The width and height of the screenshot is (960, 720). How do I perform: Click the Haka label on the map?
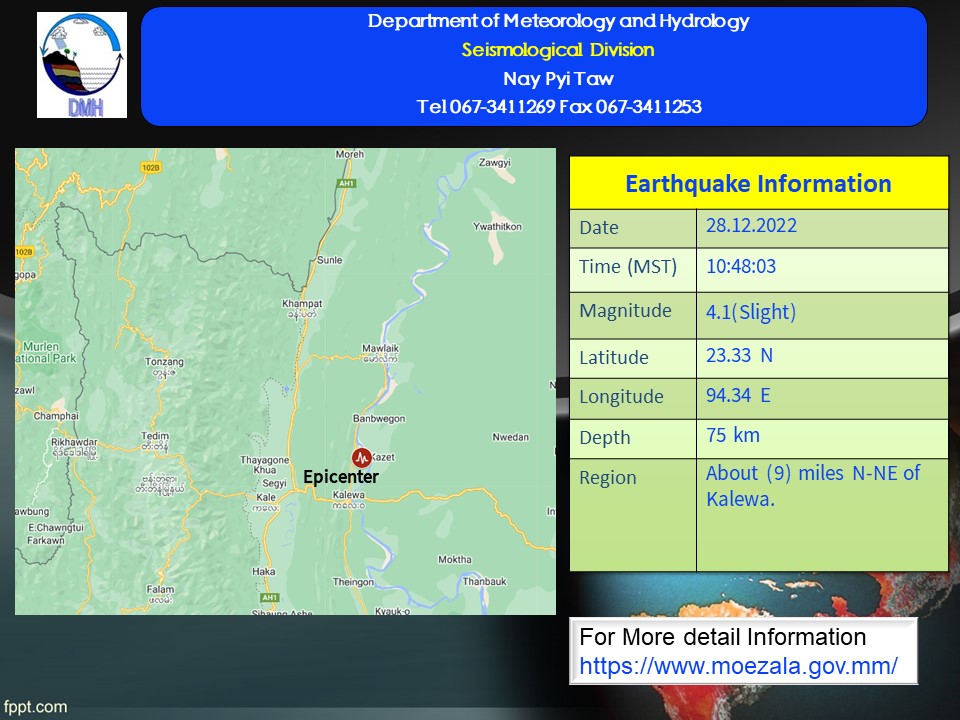pyautogui.click(x=263, y=572)
